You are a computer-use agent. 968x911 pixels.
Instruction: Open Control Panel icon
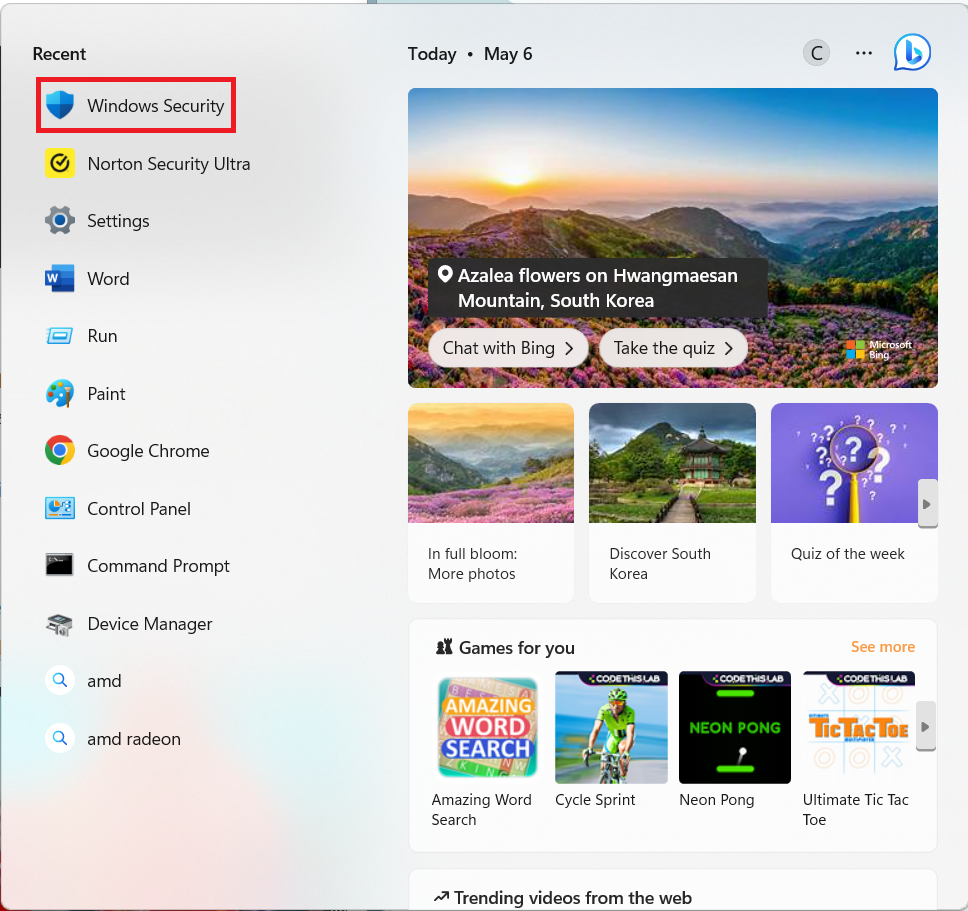60,509
